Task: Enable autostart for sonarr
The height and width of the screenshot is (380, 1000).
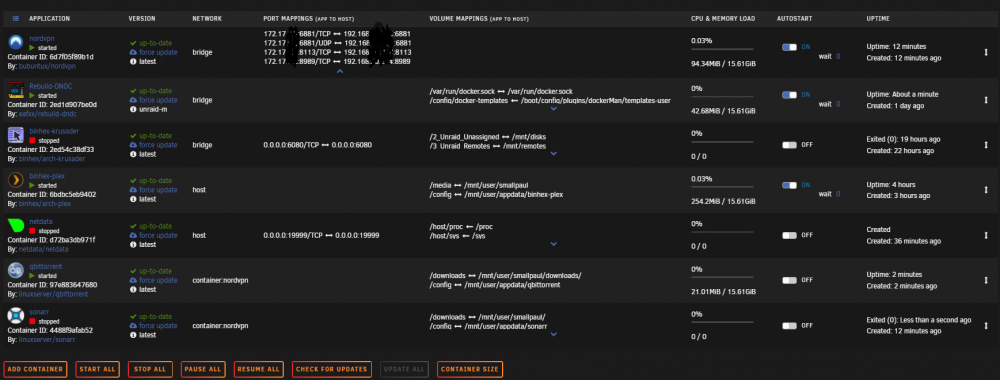Action: [789, 325]
